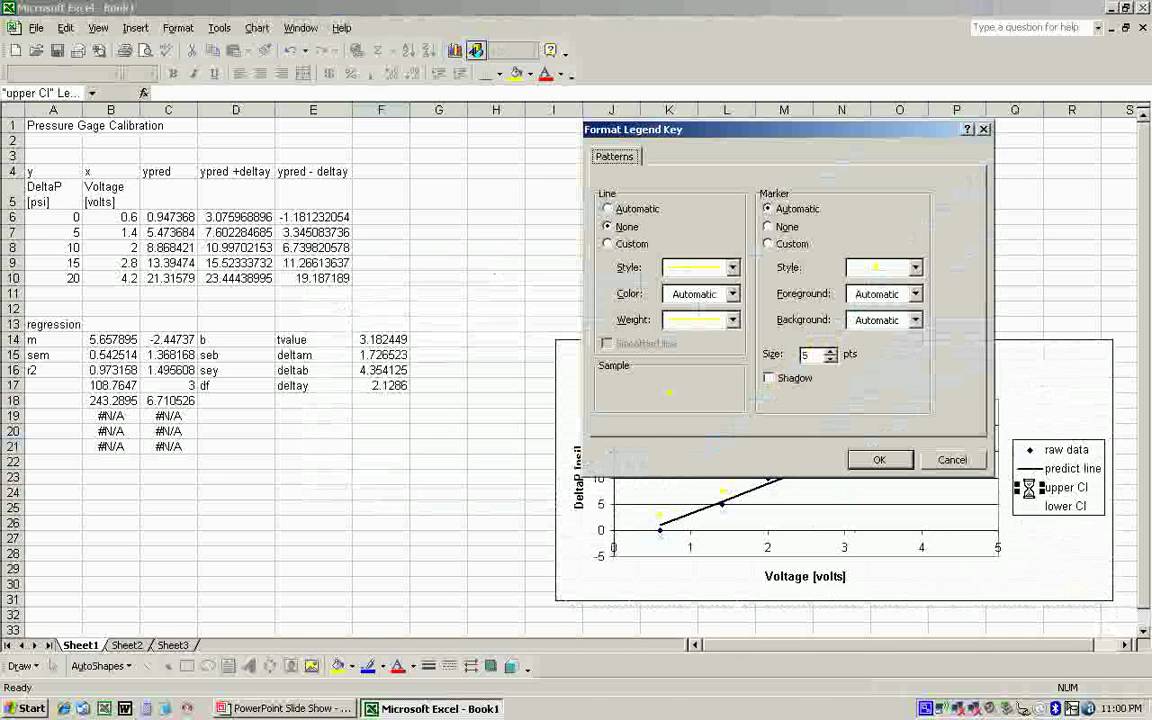The image size is (1152, 720).
Task: Select the Line Automatic radio button
Action: pos(607,209)
